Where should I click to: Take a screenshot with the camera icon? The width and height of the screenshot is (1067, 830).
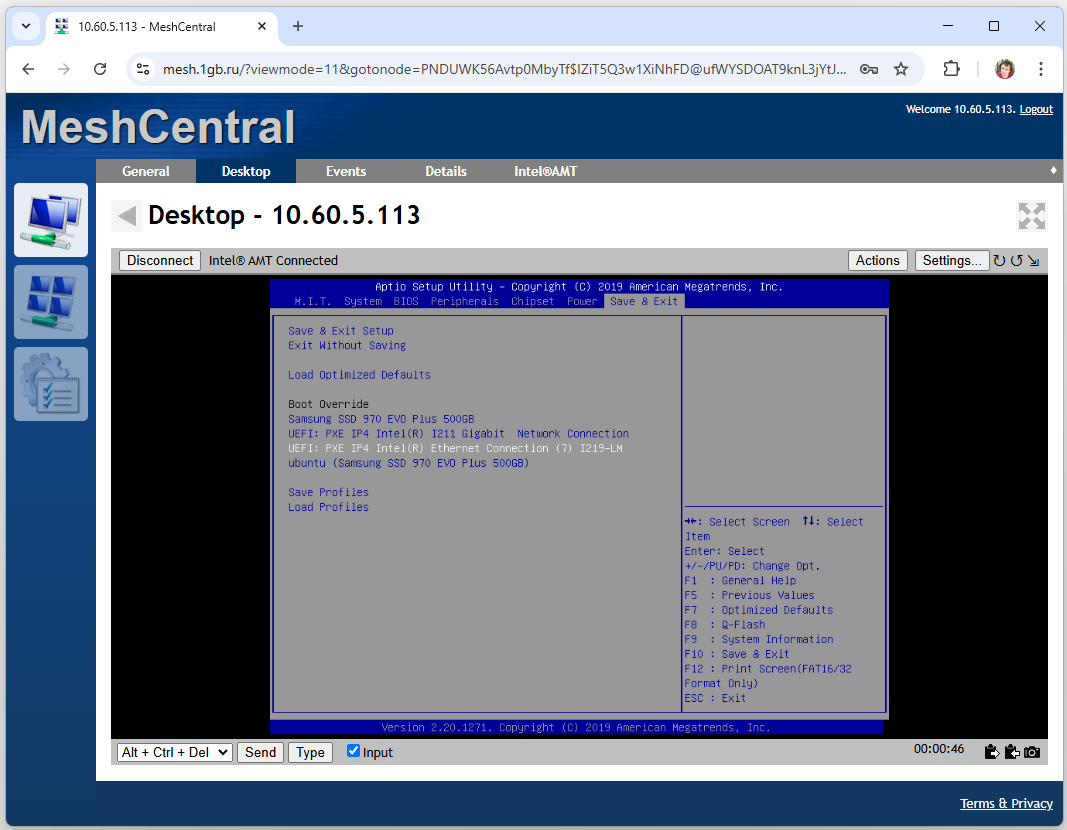1032,752
